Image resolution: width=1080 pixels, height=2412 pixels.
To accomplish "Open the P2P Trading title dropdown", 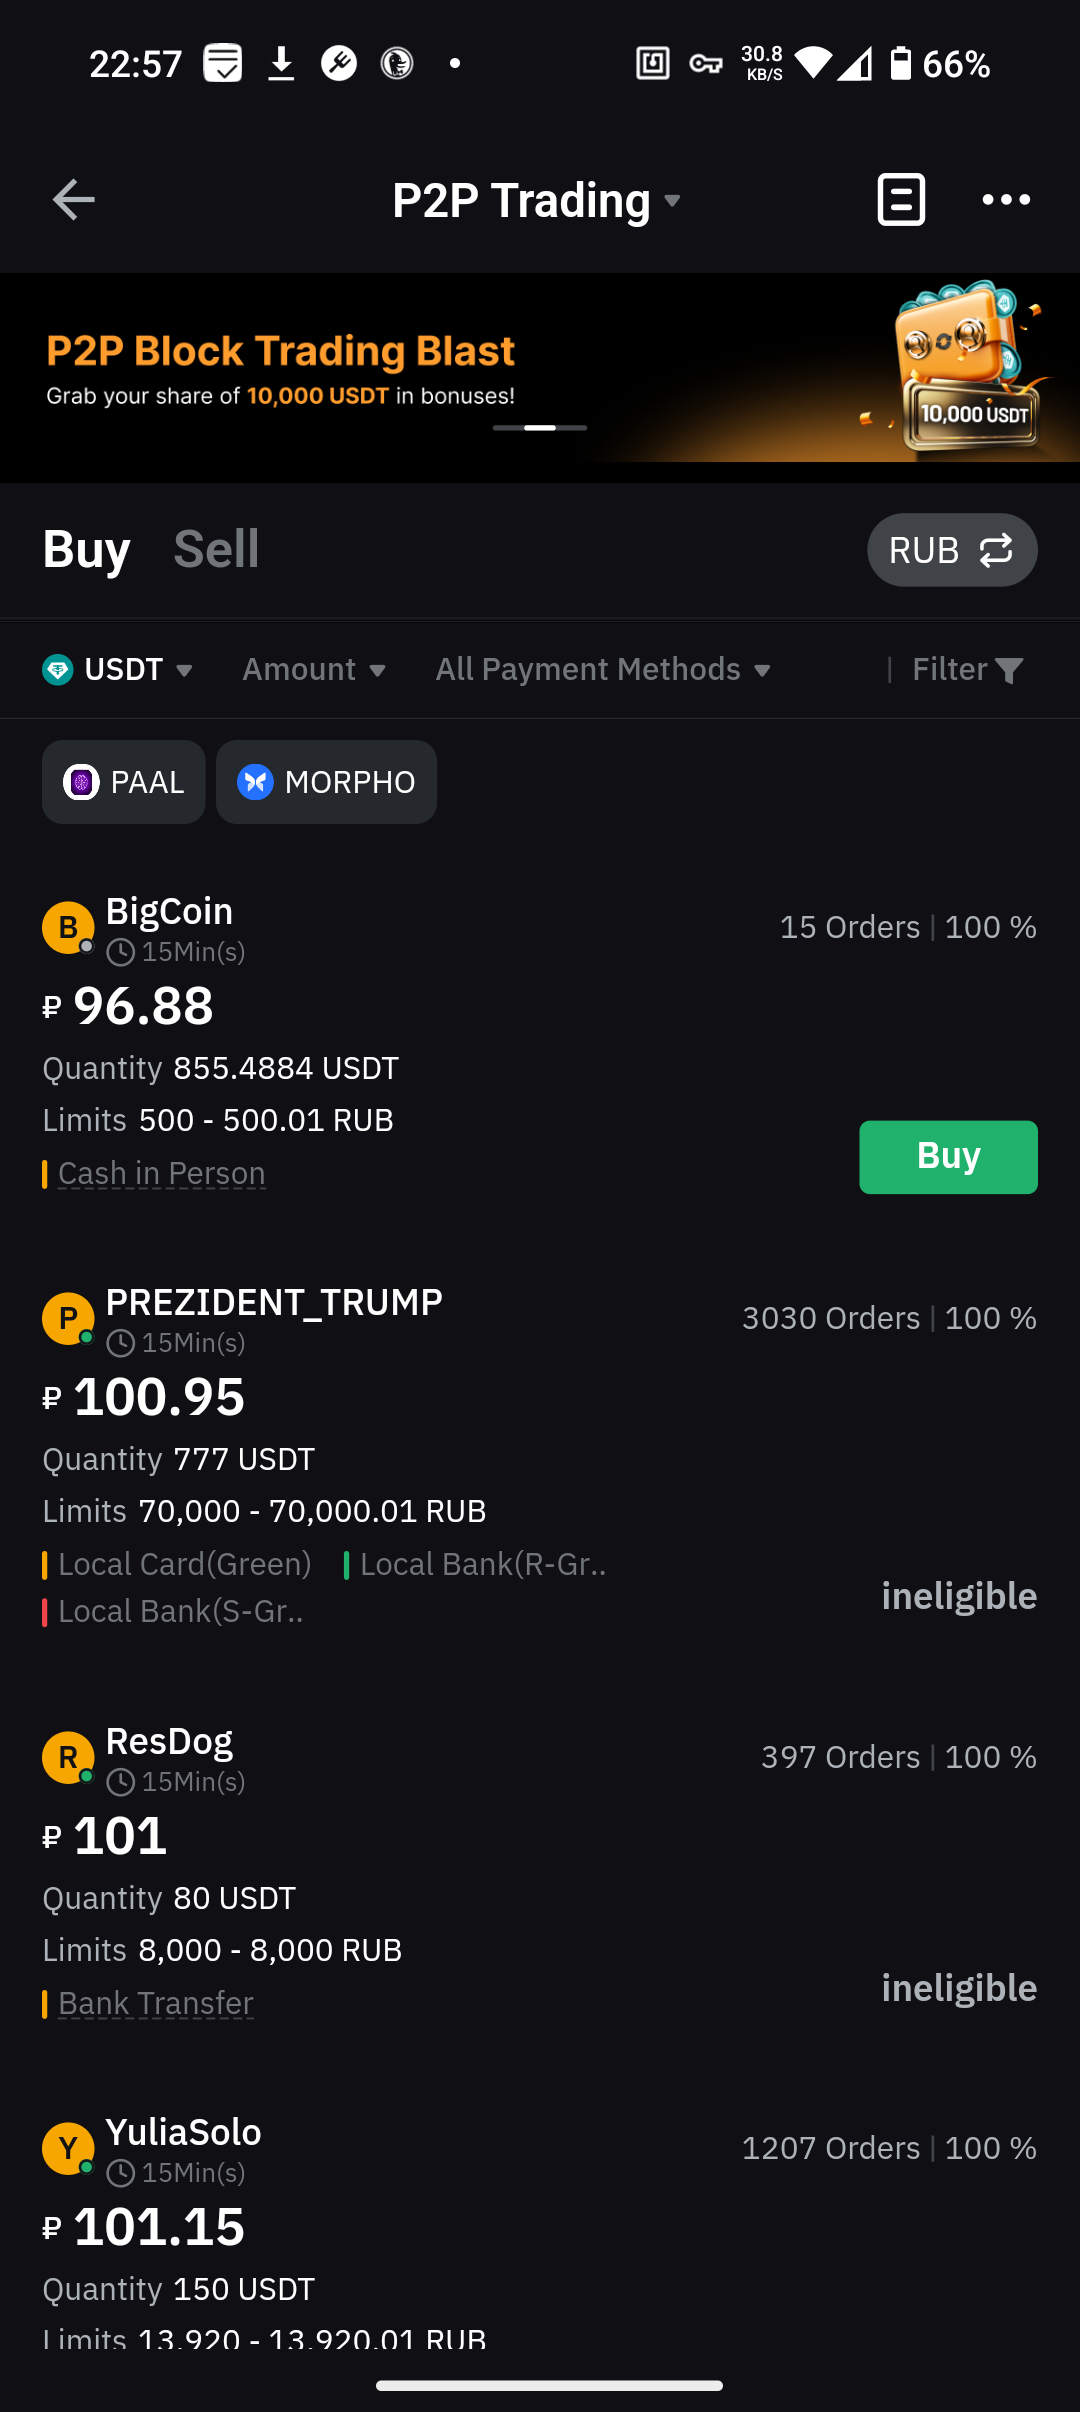I will [537, 200].
